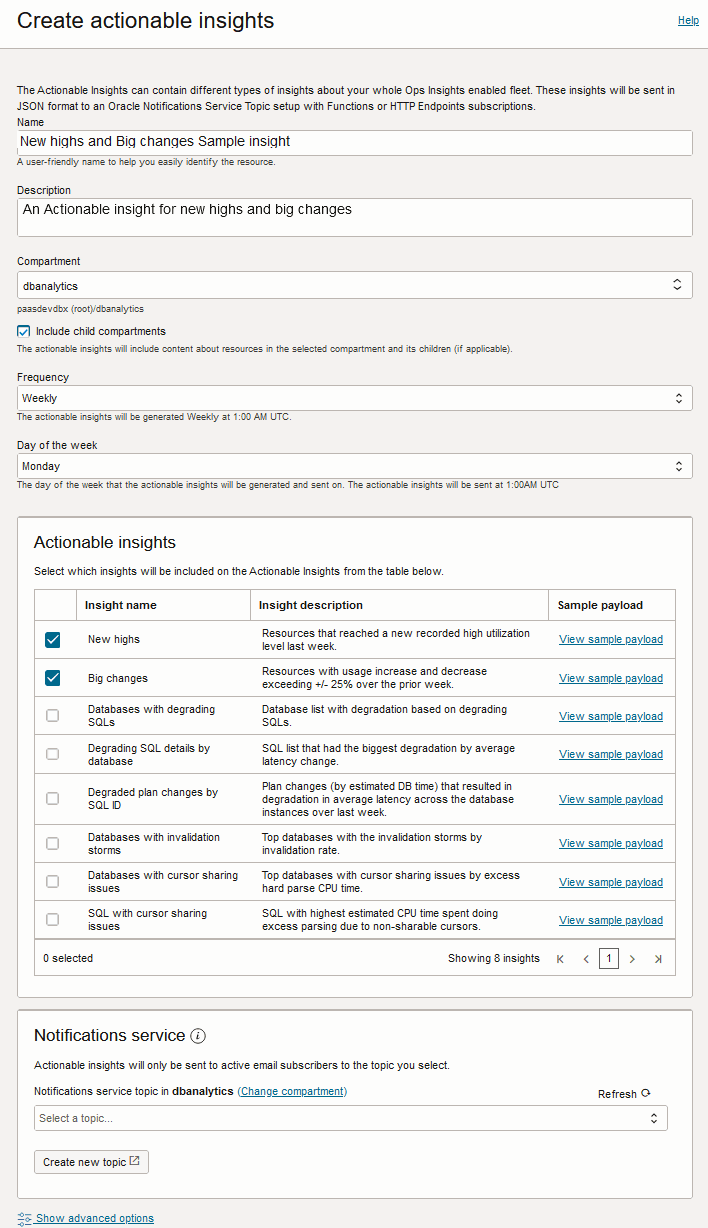Screen dimensions: 708x1228
Task: Open the Help link
Action: [688, 20]
